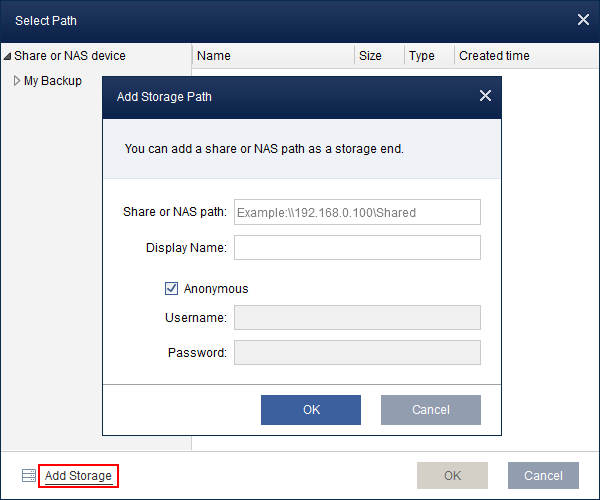Select the My Backup tree item
Image resolution: width=600 pixels, height=500 pixels.
[x=53, y=81]
